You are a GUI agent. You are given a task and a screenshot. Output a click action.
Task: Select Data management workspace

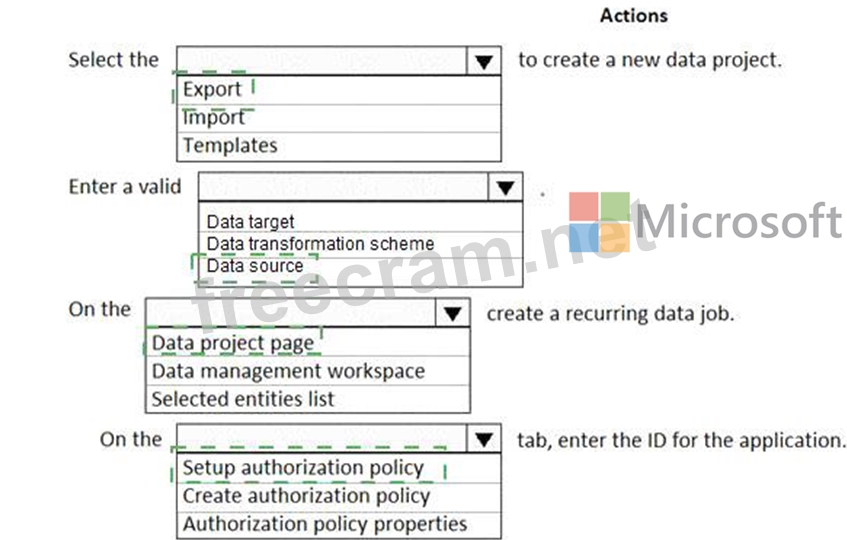click(x=288, y=371)
